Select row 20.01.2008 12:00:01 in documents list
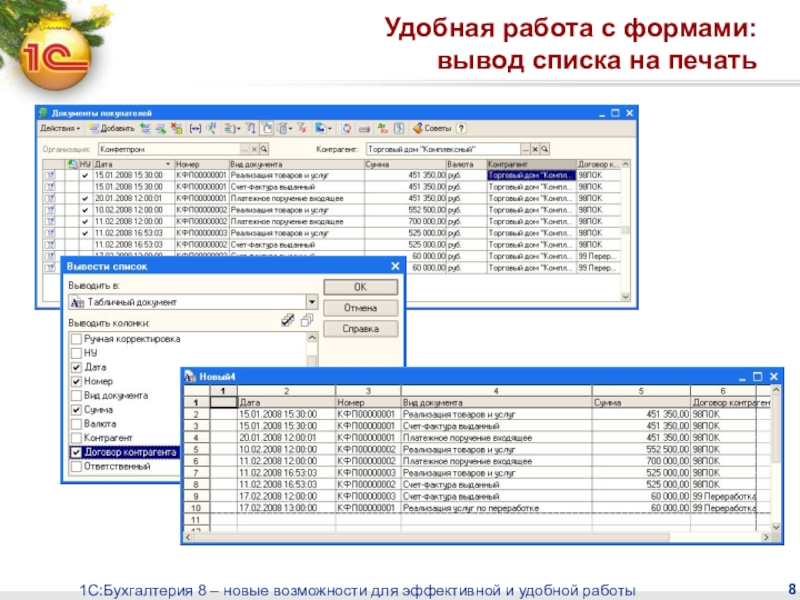The image size is (800, 600). pyautogui.click(x=332, y=198)
